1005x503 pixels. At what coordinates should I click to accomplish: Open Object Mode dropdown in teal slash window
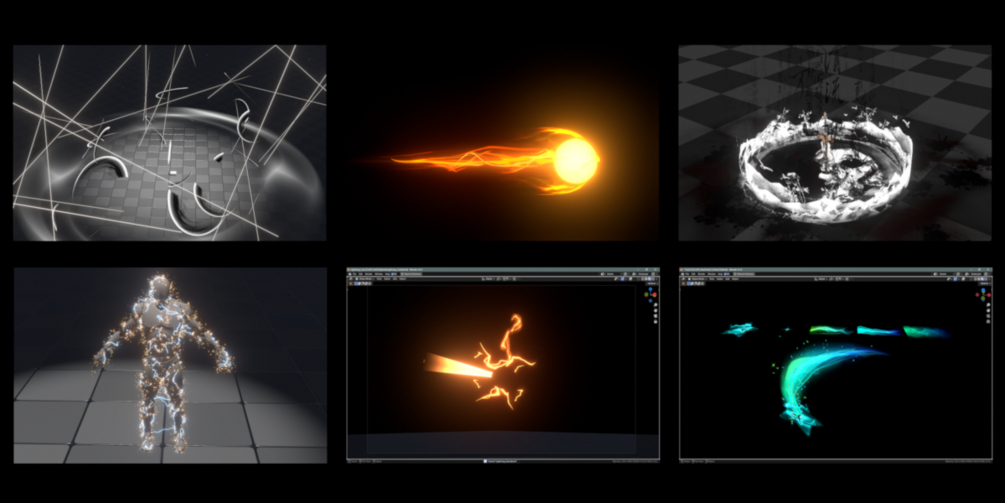coord(697,279)
